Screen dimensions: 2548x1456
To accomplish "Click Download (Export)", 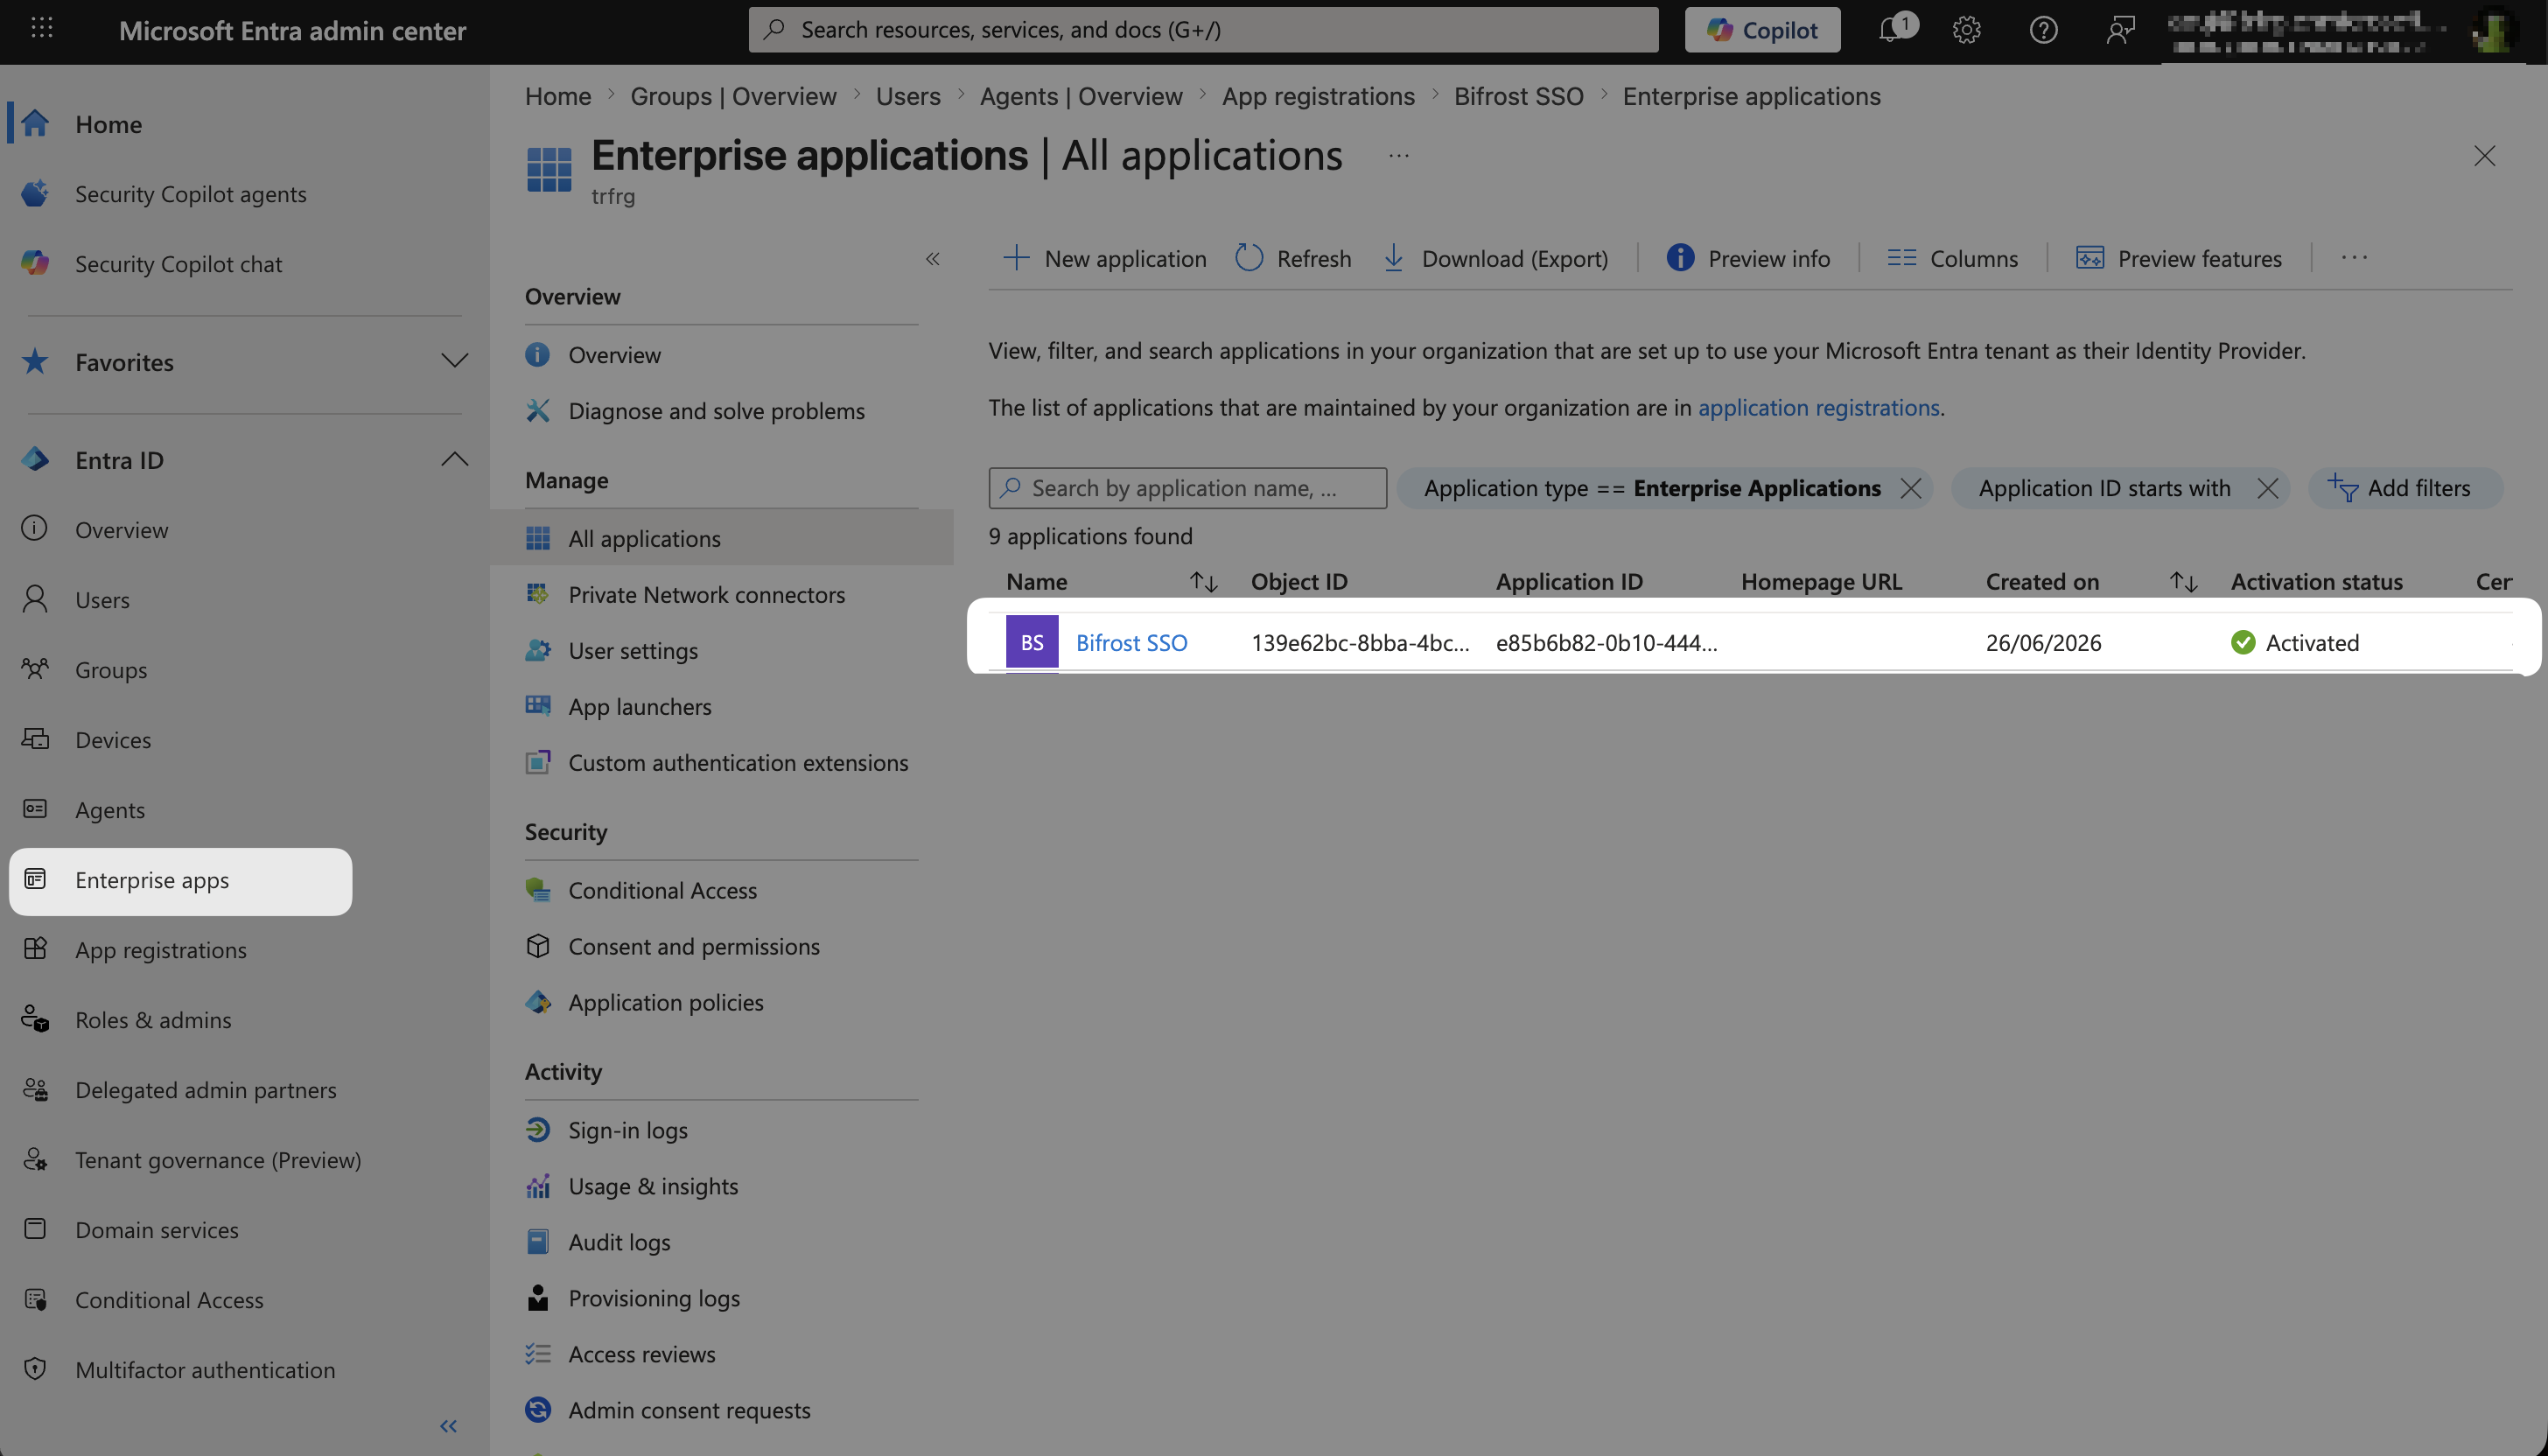I will click(x=1496, y=259).
